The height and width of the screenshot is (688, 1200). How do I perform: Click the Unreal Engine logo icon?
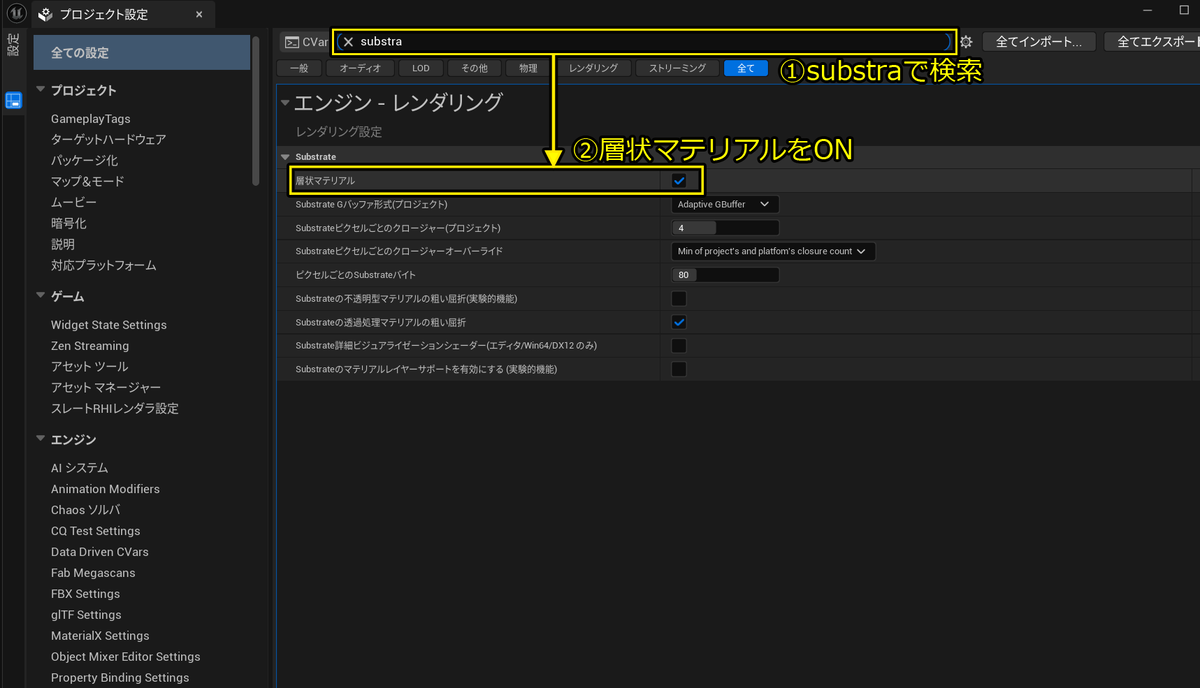(x=14, y=14)
